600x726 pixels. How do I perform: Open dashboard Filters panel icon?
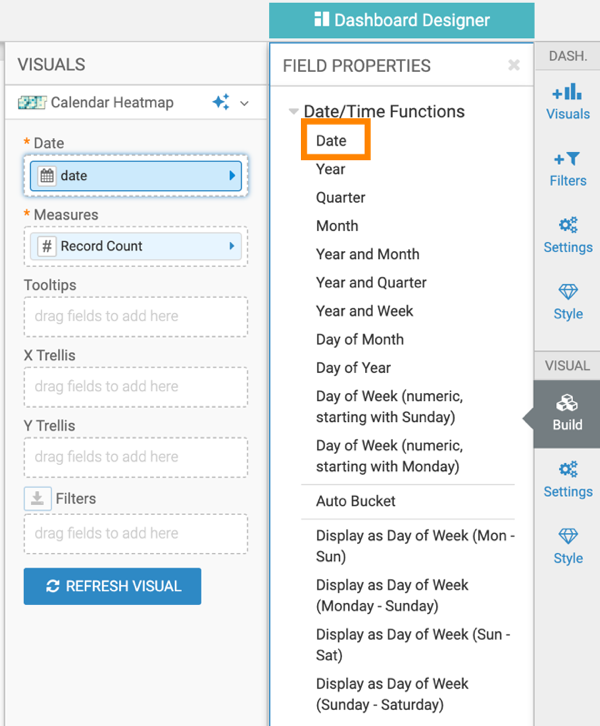(567, 160)
